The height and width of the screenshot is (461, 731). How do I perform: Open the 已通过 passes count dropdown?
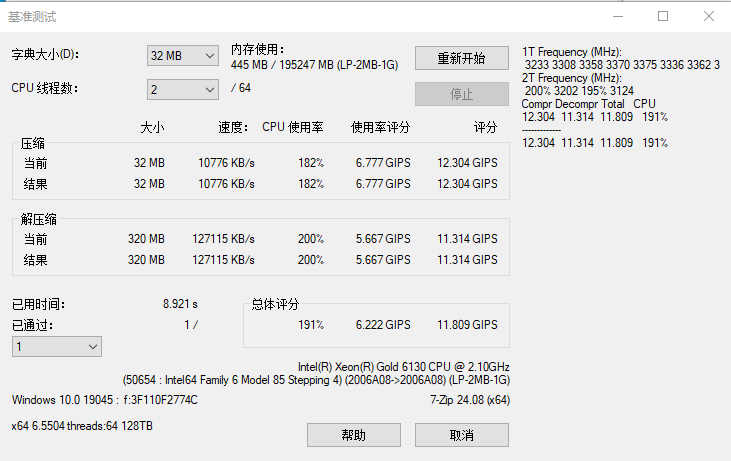click(57, 346)
